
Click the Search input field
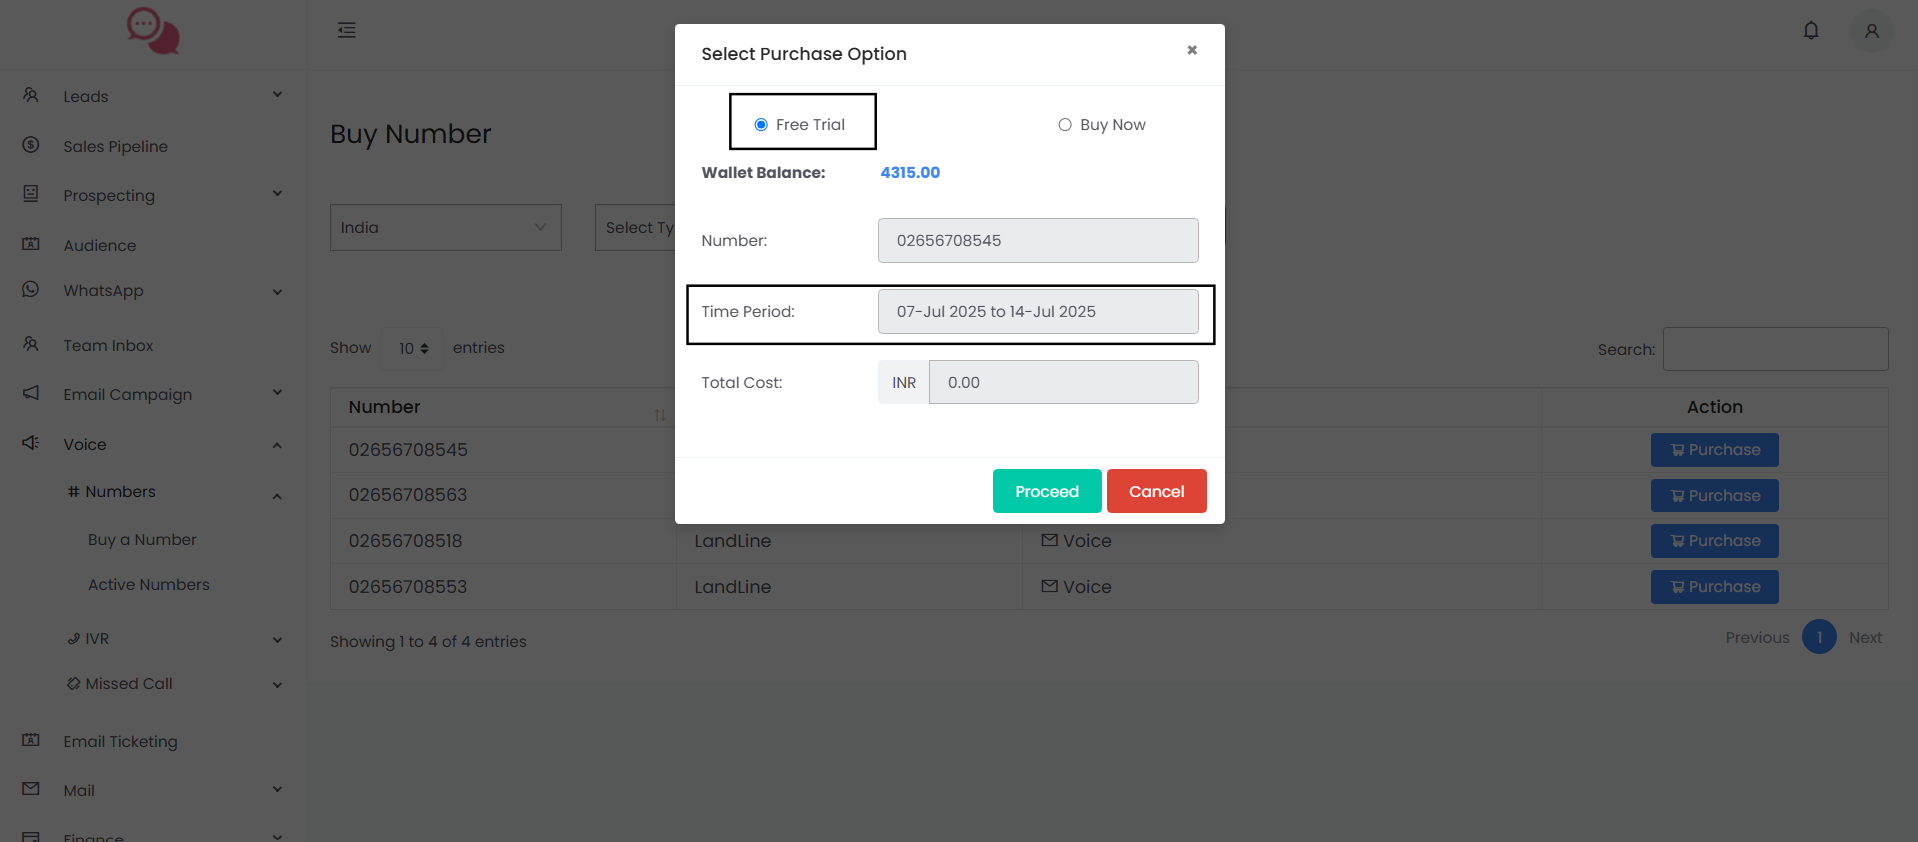point(1774,349)
